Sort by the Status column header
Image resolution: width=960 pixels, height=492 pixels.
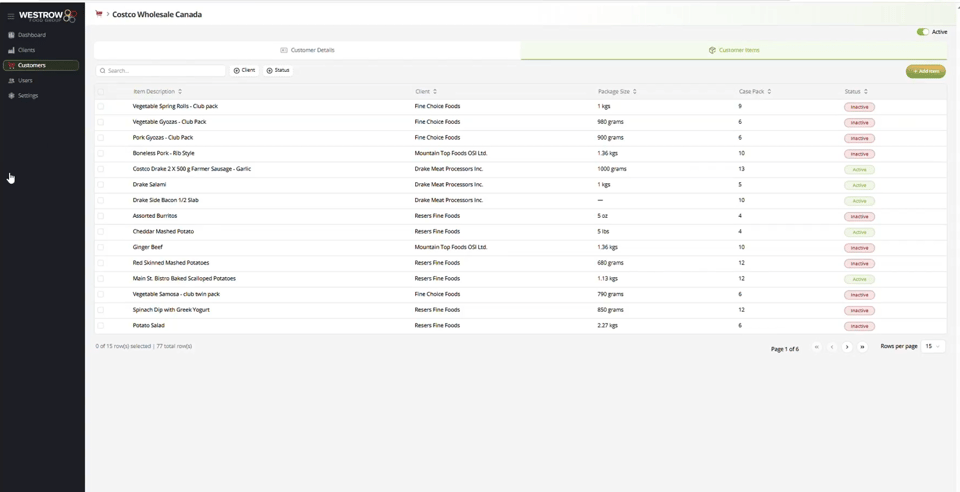click(x=856, y=92)
